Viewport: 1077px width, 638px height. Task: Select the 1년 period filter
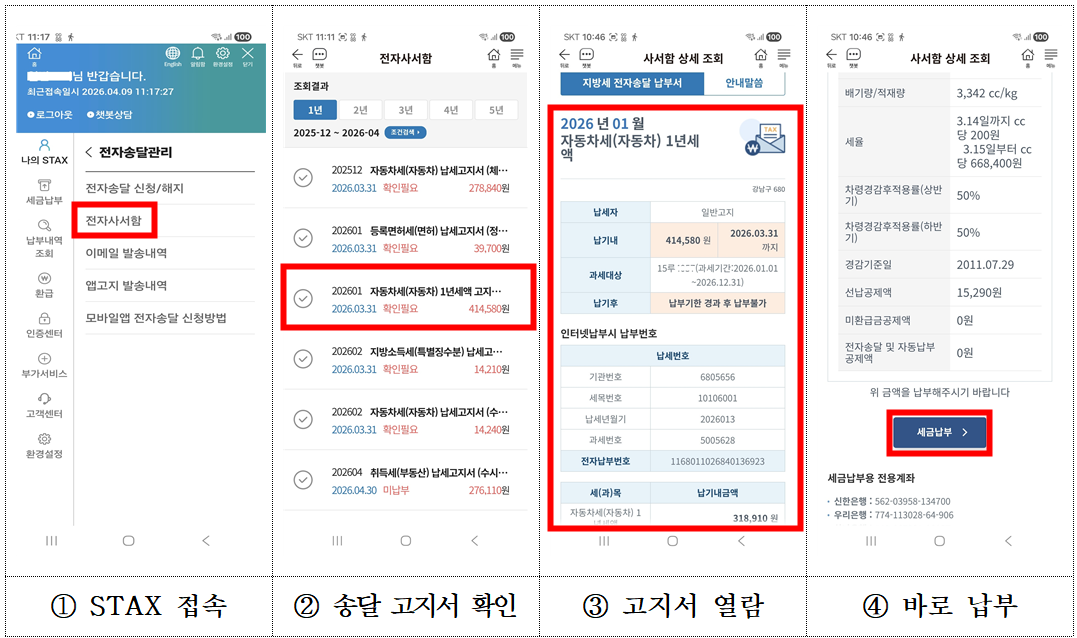pos(315,108)
